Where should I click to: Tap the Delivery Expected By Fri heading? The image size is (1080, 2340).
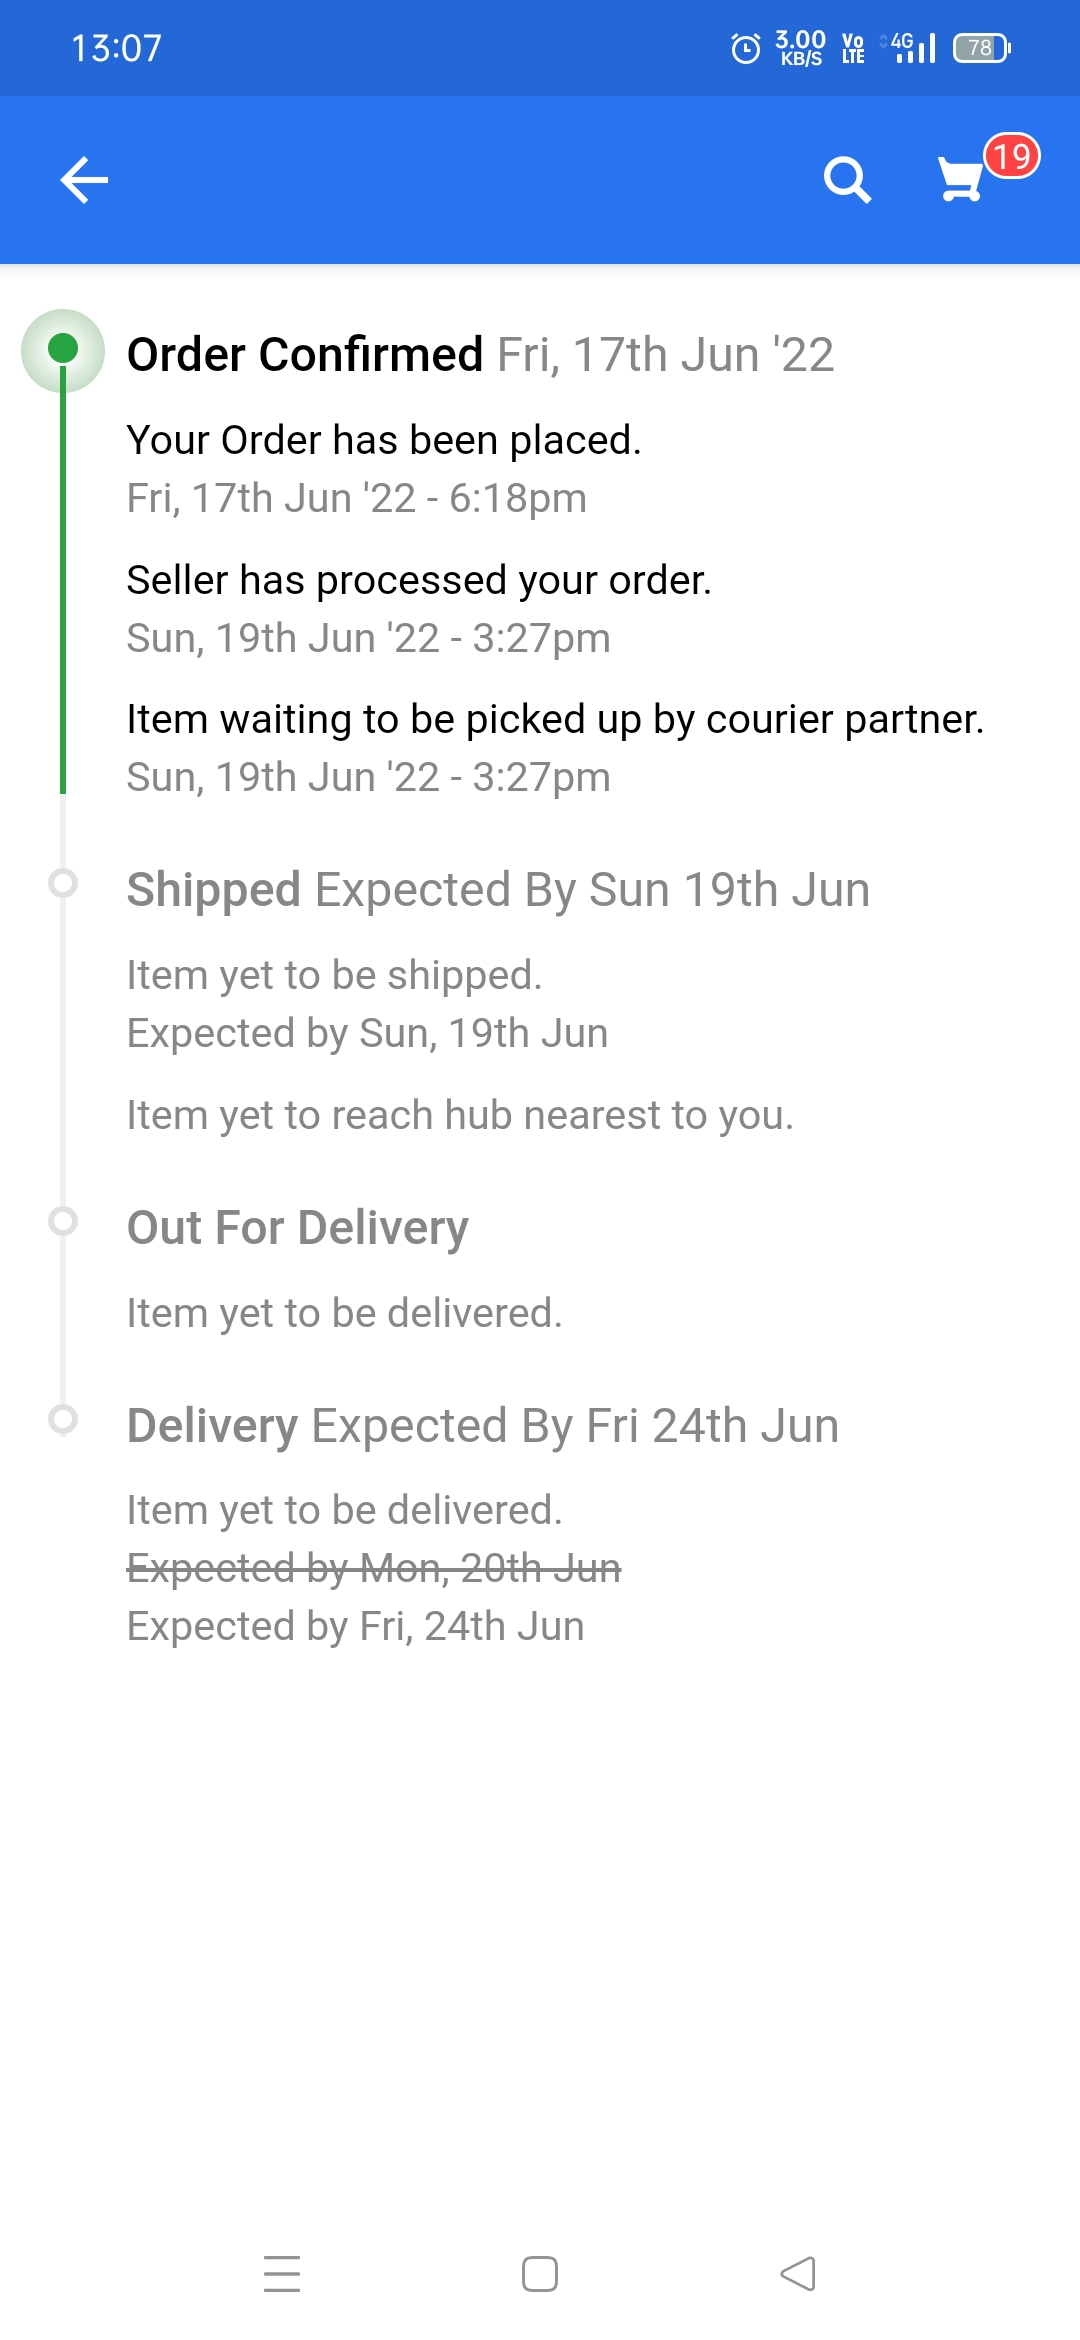(x=483, y=1426)
